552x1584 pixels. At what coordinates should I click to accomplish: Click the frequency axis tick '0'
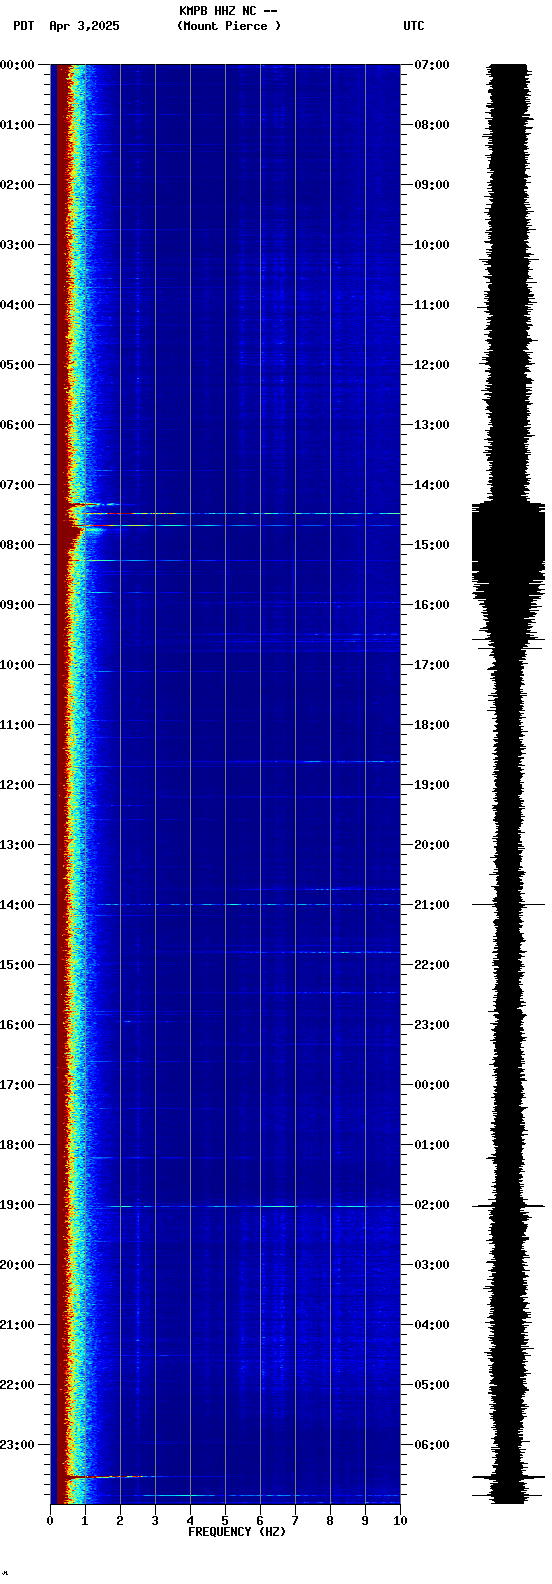click(50, 1521)
